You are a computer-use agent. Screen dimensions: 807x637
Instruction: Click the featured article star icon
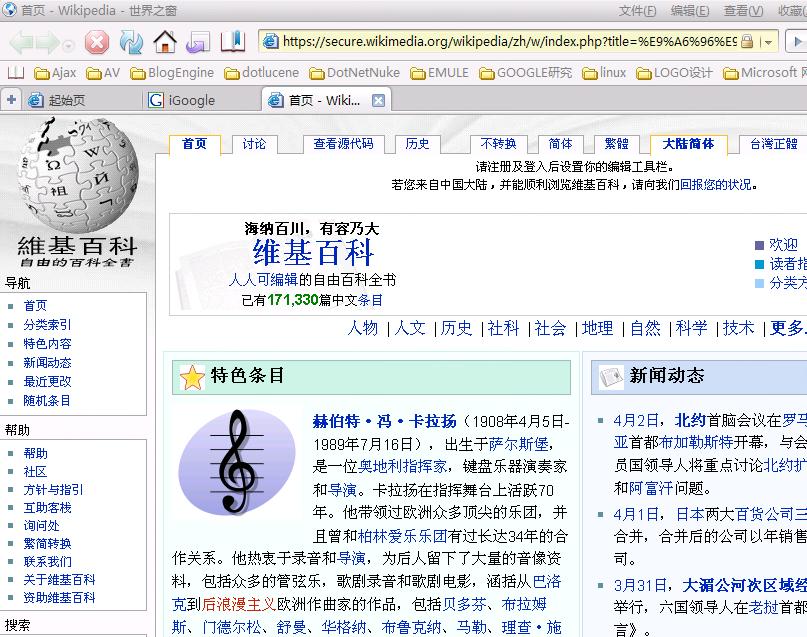(192, 377)
